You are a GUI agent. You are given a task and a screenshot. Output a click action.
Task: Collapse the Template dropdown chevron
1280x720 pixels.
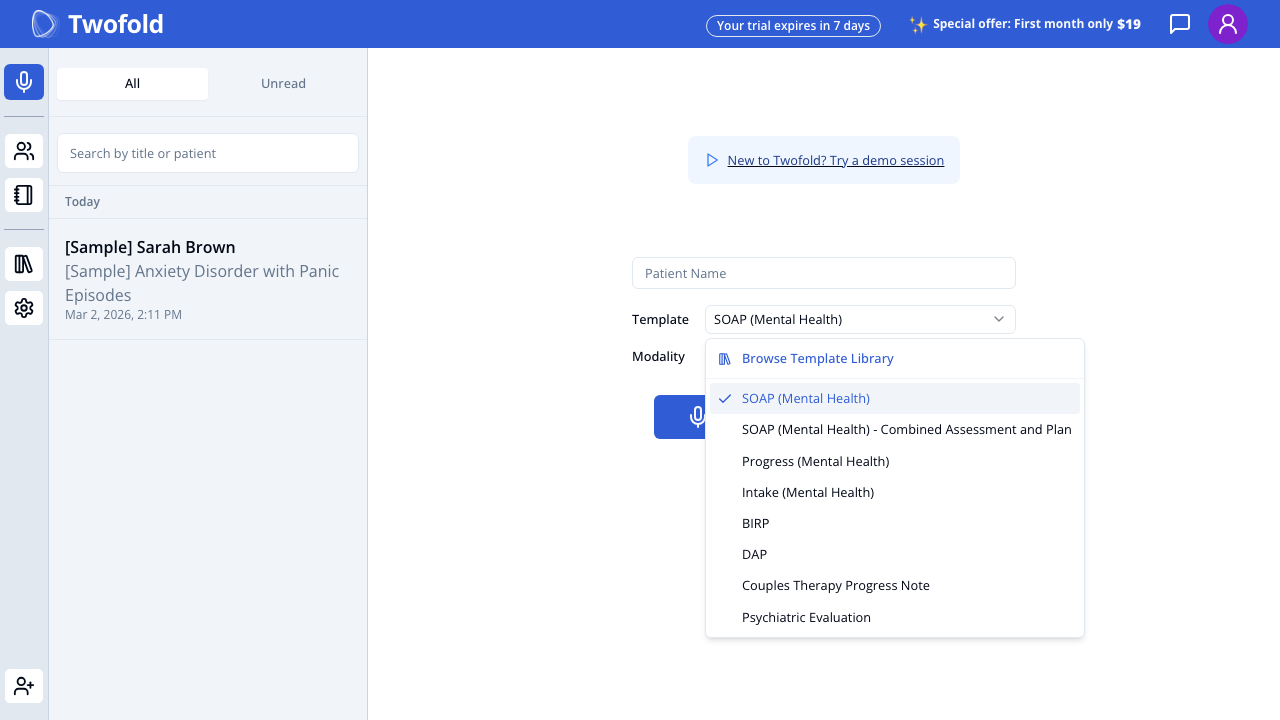[x=998, y=319]
